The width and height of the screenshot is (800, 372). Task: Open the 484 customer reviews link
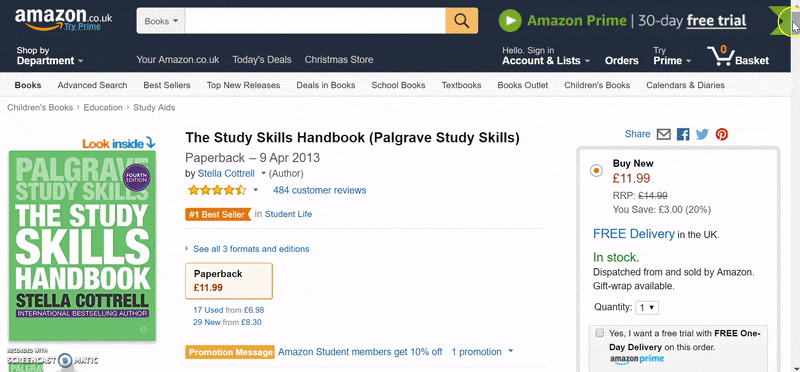coord(319,190)
